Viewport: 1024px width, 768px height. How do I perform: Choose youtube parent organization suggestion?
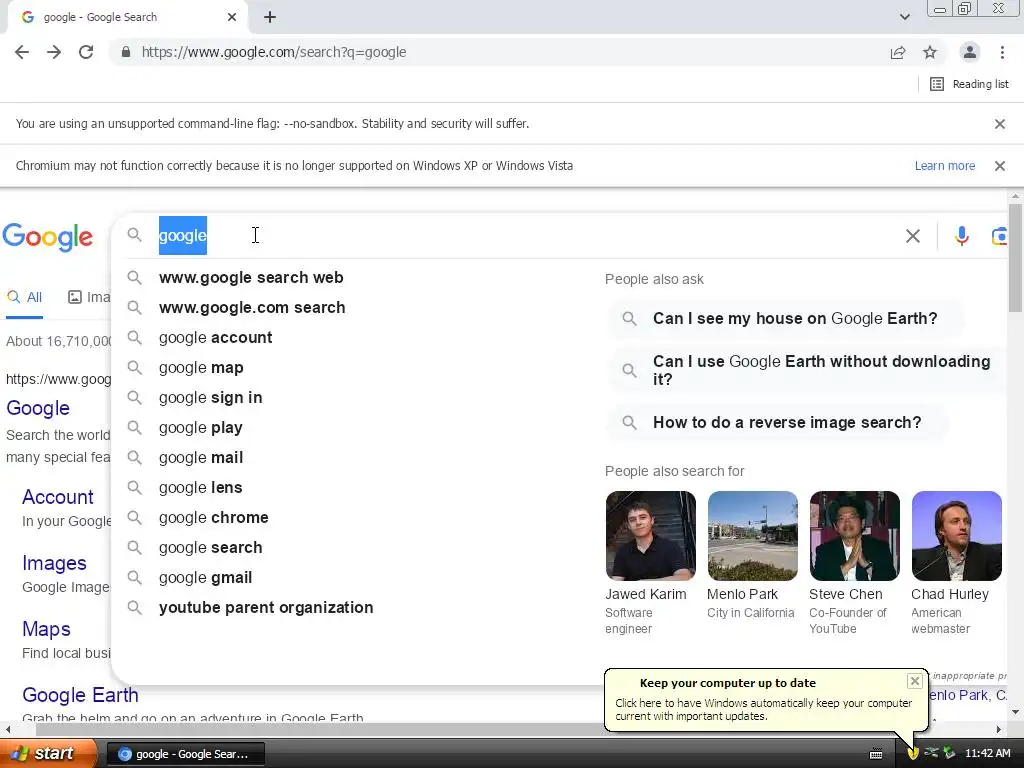pos(266,608)
